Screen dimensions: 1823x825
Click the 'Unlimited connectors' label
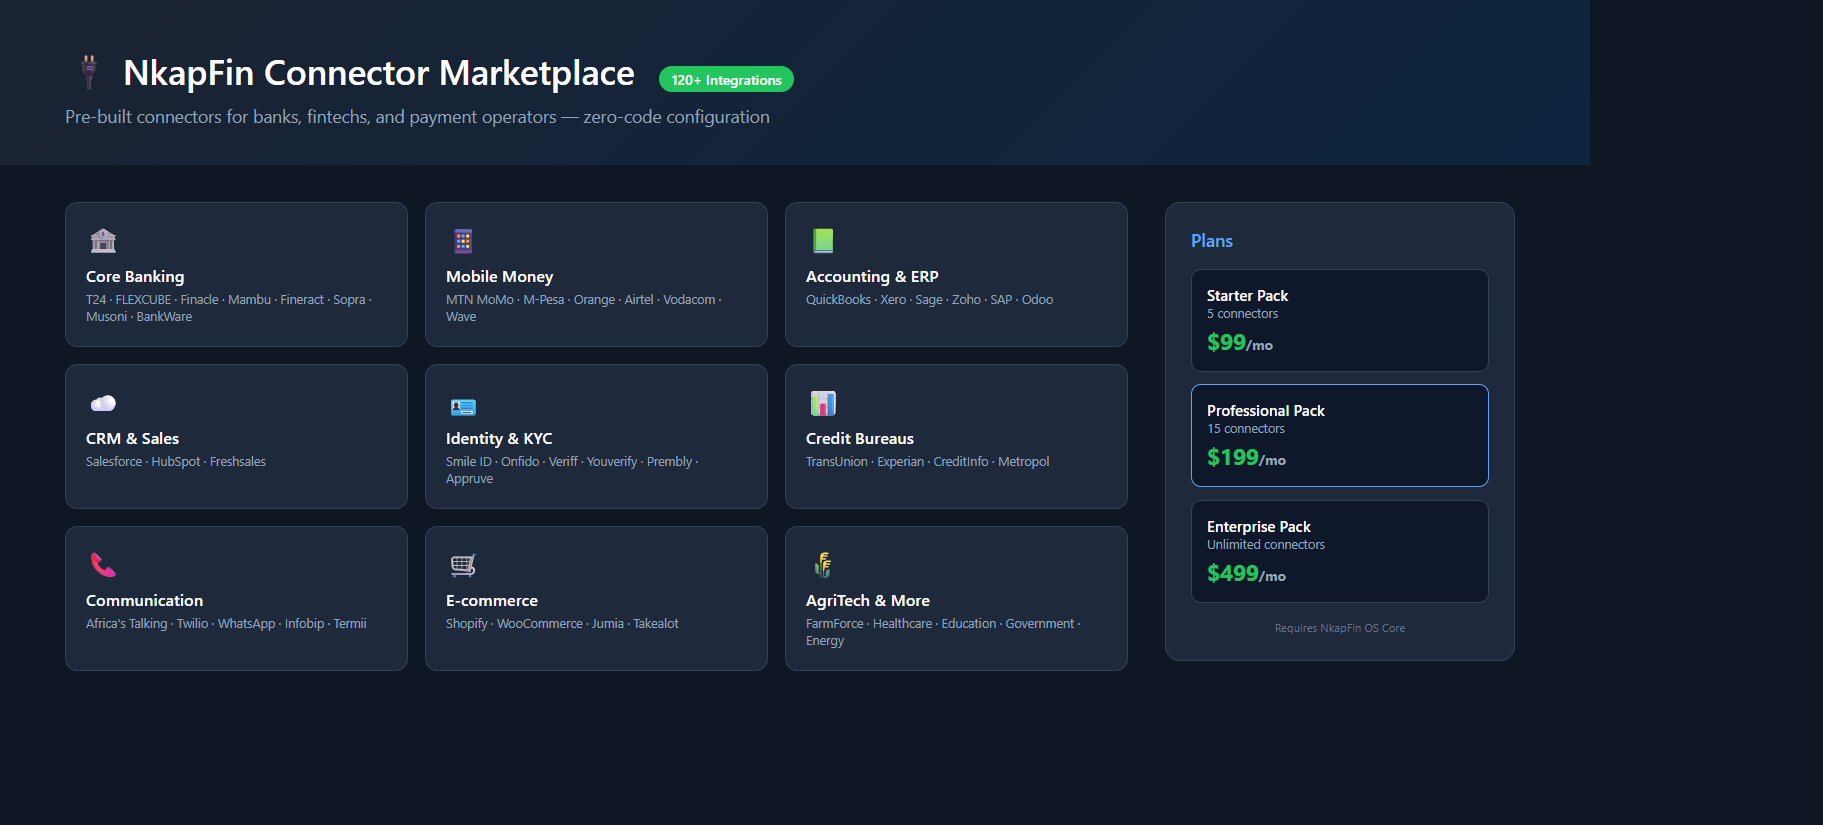coord(1266,545)
